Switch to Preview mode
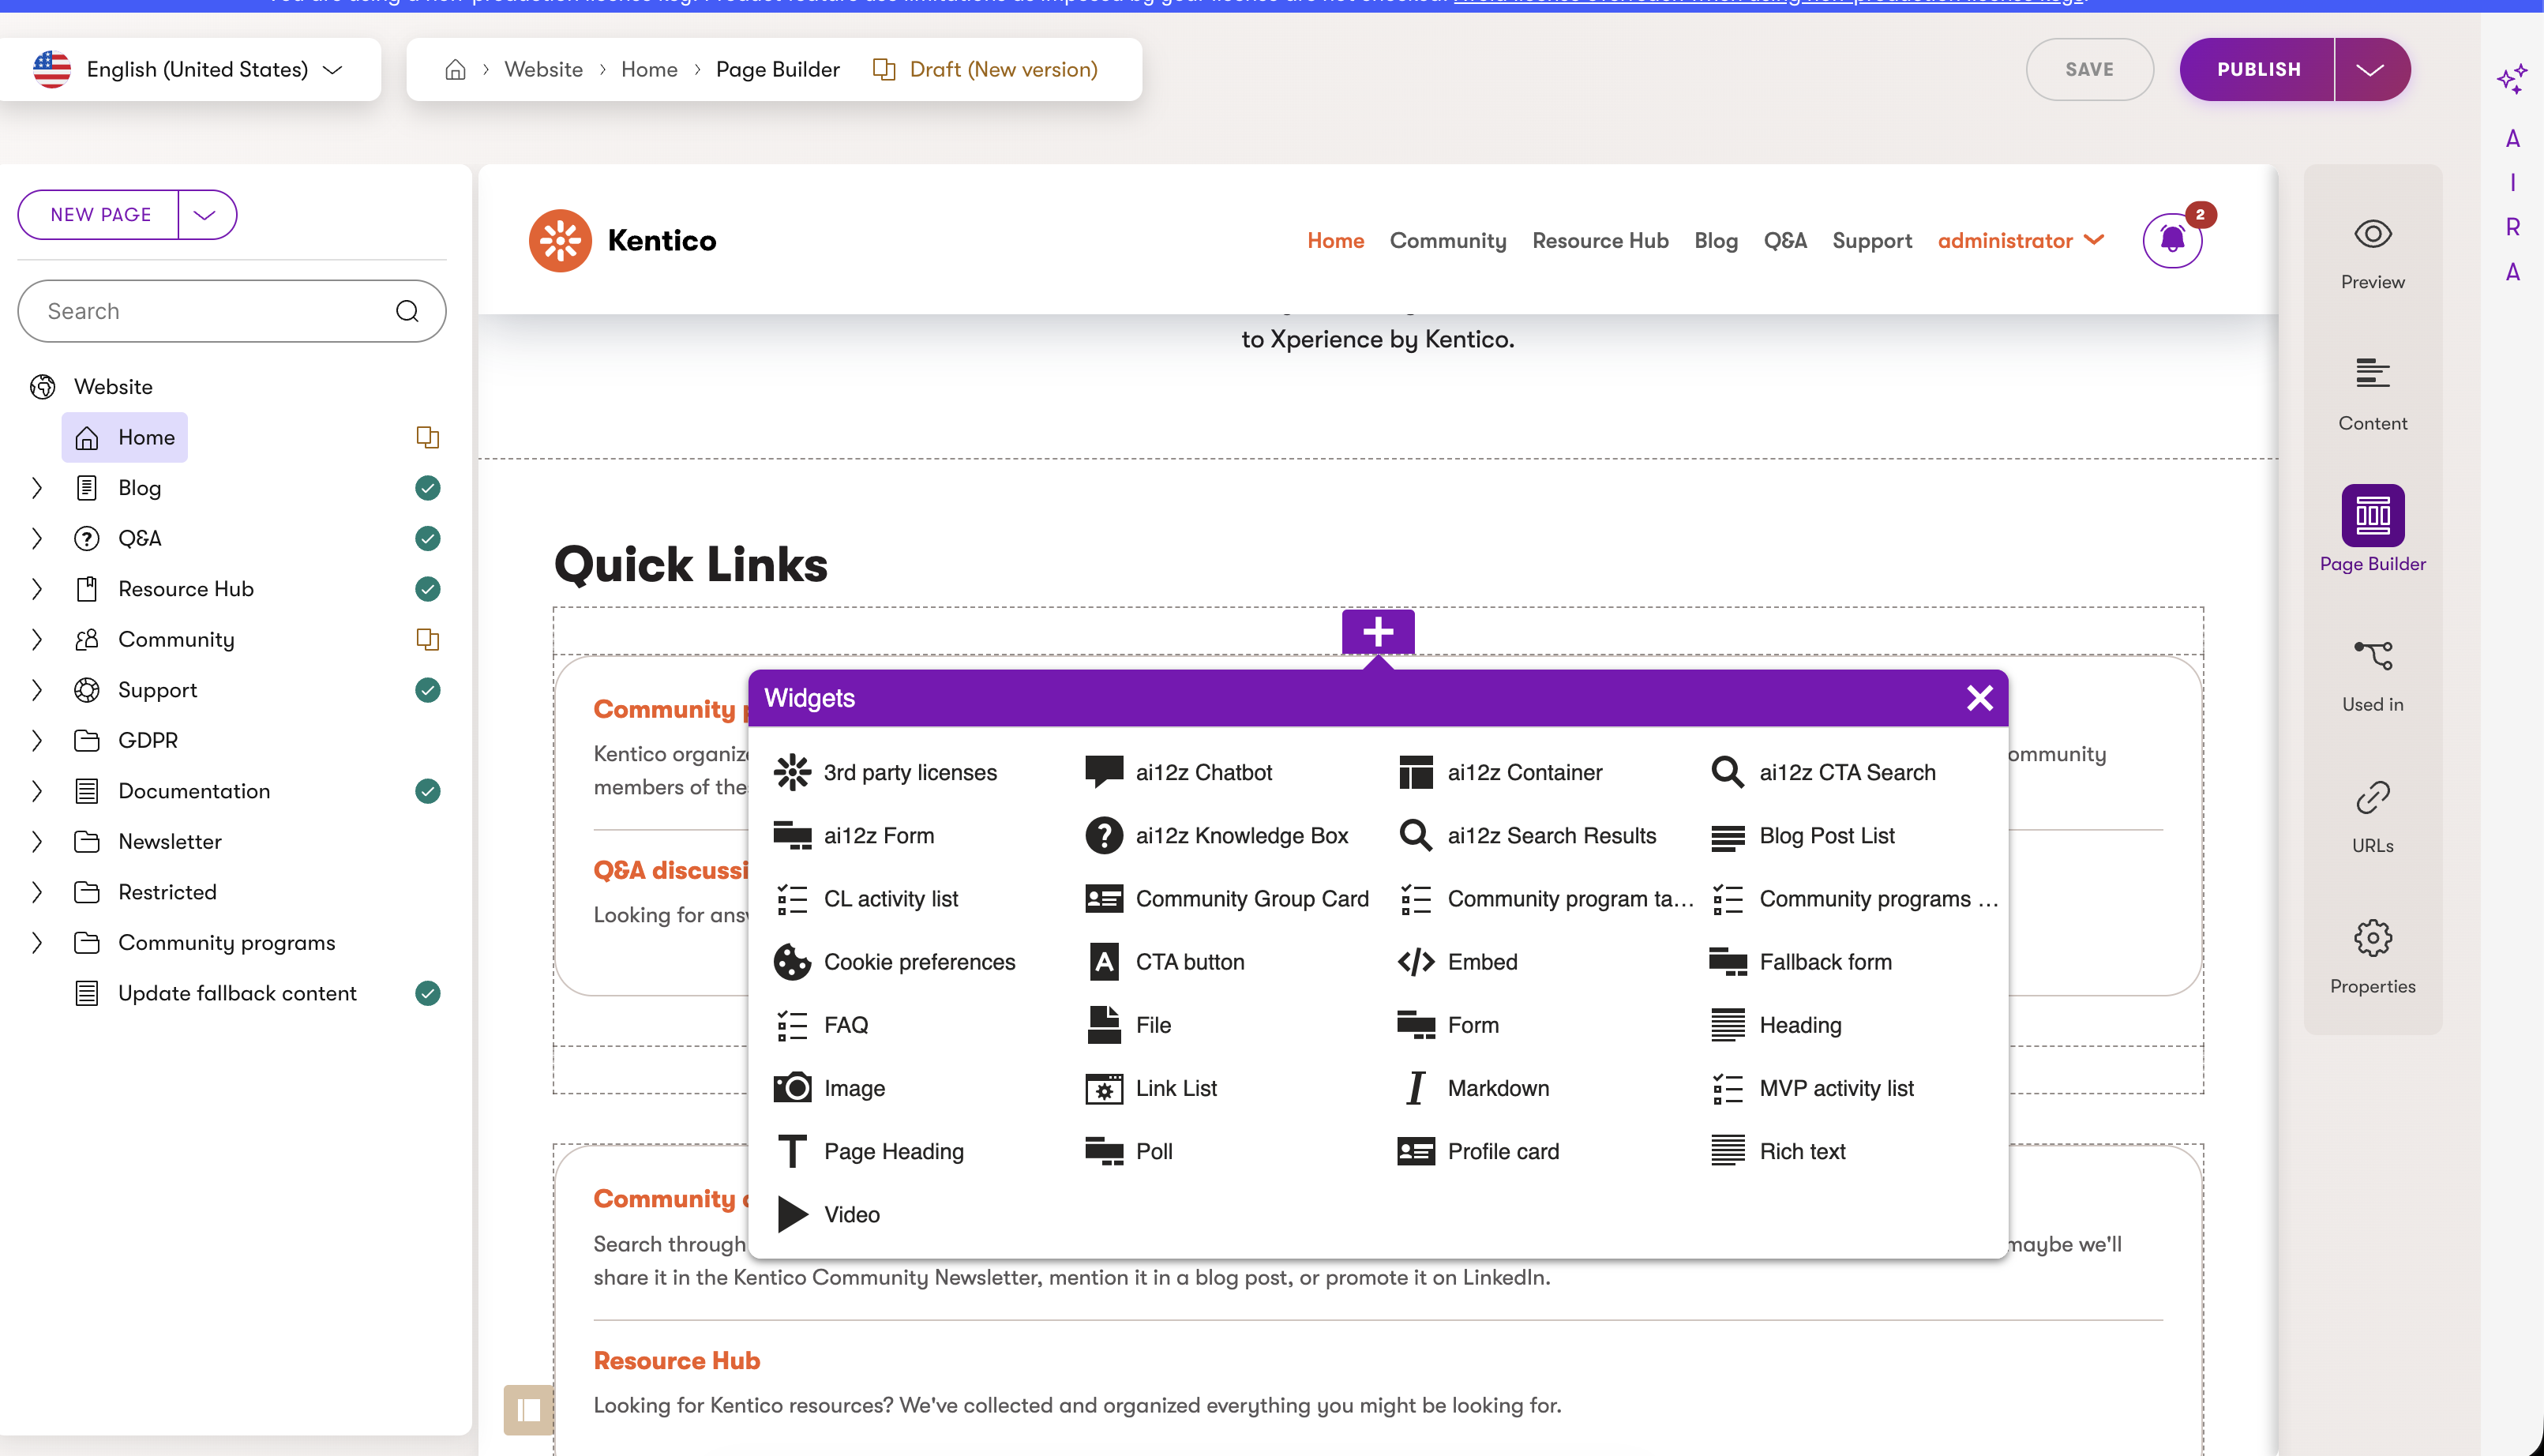Viewport: 2544px width, 1456px height. pyautogui.click(x=2372, y=234)
